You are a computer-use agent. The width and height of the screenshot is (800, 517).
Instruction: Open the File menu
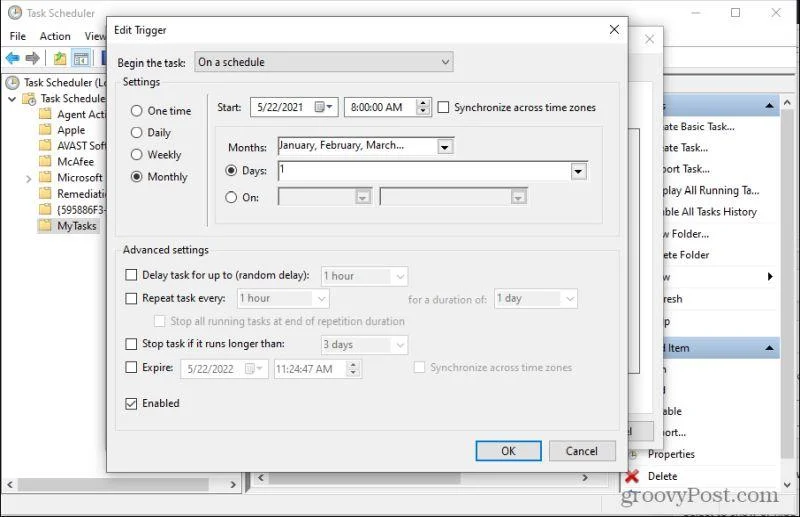[x=17, y=36]
